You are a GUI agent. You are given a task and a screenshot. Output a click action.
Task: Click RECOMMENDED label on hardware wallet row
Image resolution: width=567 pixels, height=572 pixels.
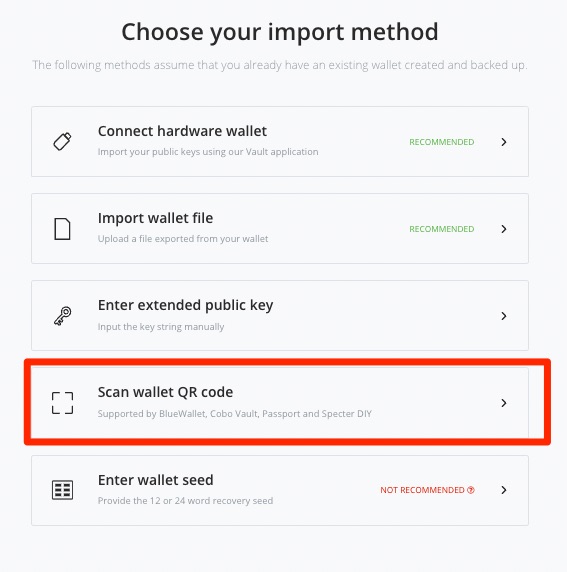(441, 142)
